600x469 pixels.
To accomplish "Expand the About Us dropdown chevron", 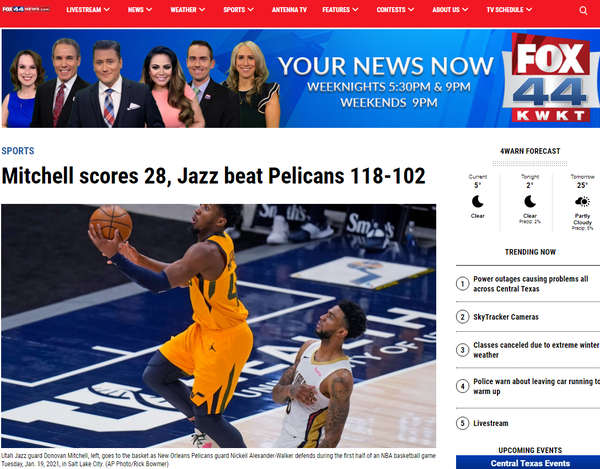I will coord(465,10).
